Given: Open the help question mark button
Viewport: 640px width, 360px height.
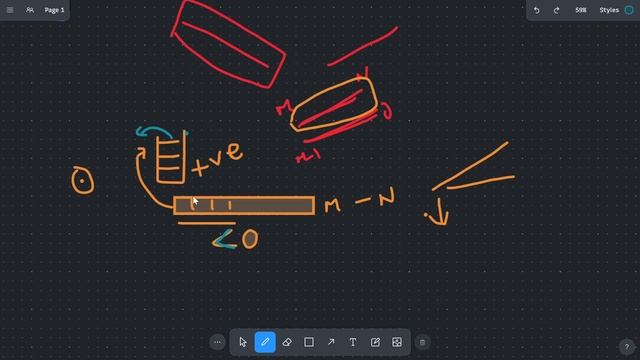Looking at the screenshot, I should 627,347.
